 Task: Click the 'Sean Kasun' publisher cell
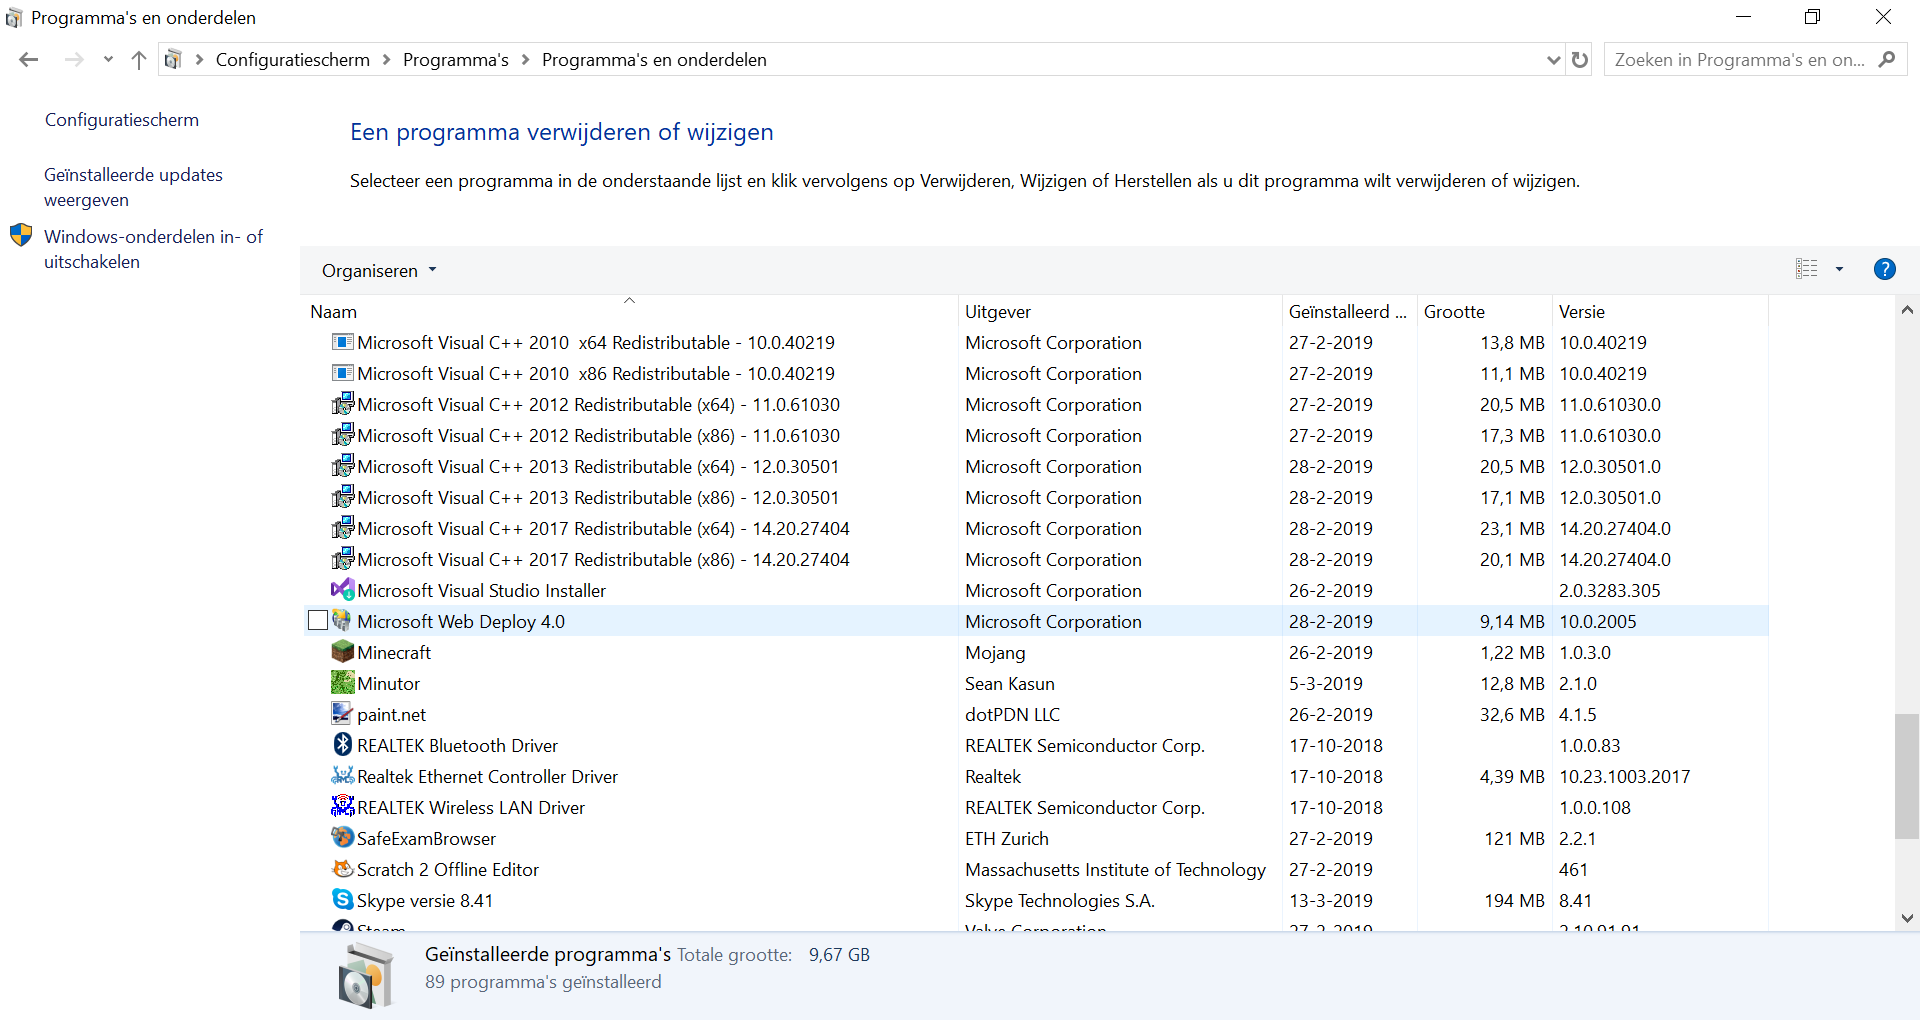point(1009,684)
